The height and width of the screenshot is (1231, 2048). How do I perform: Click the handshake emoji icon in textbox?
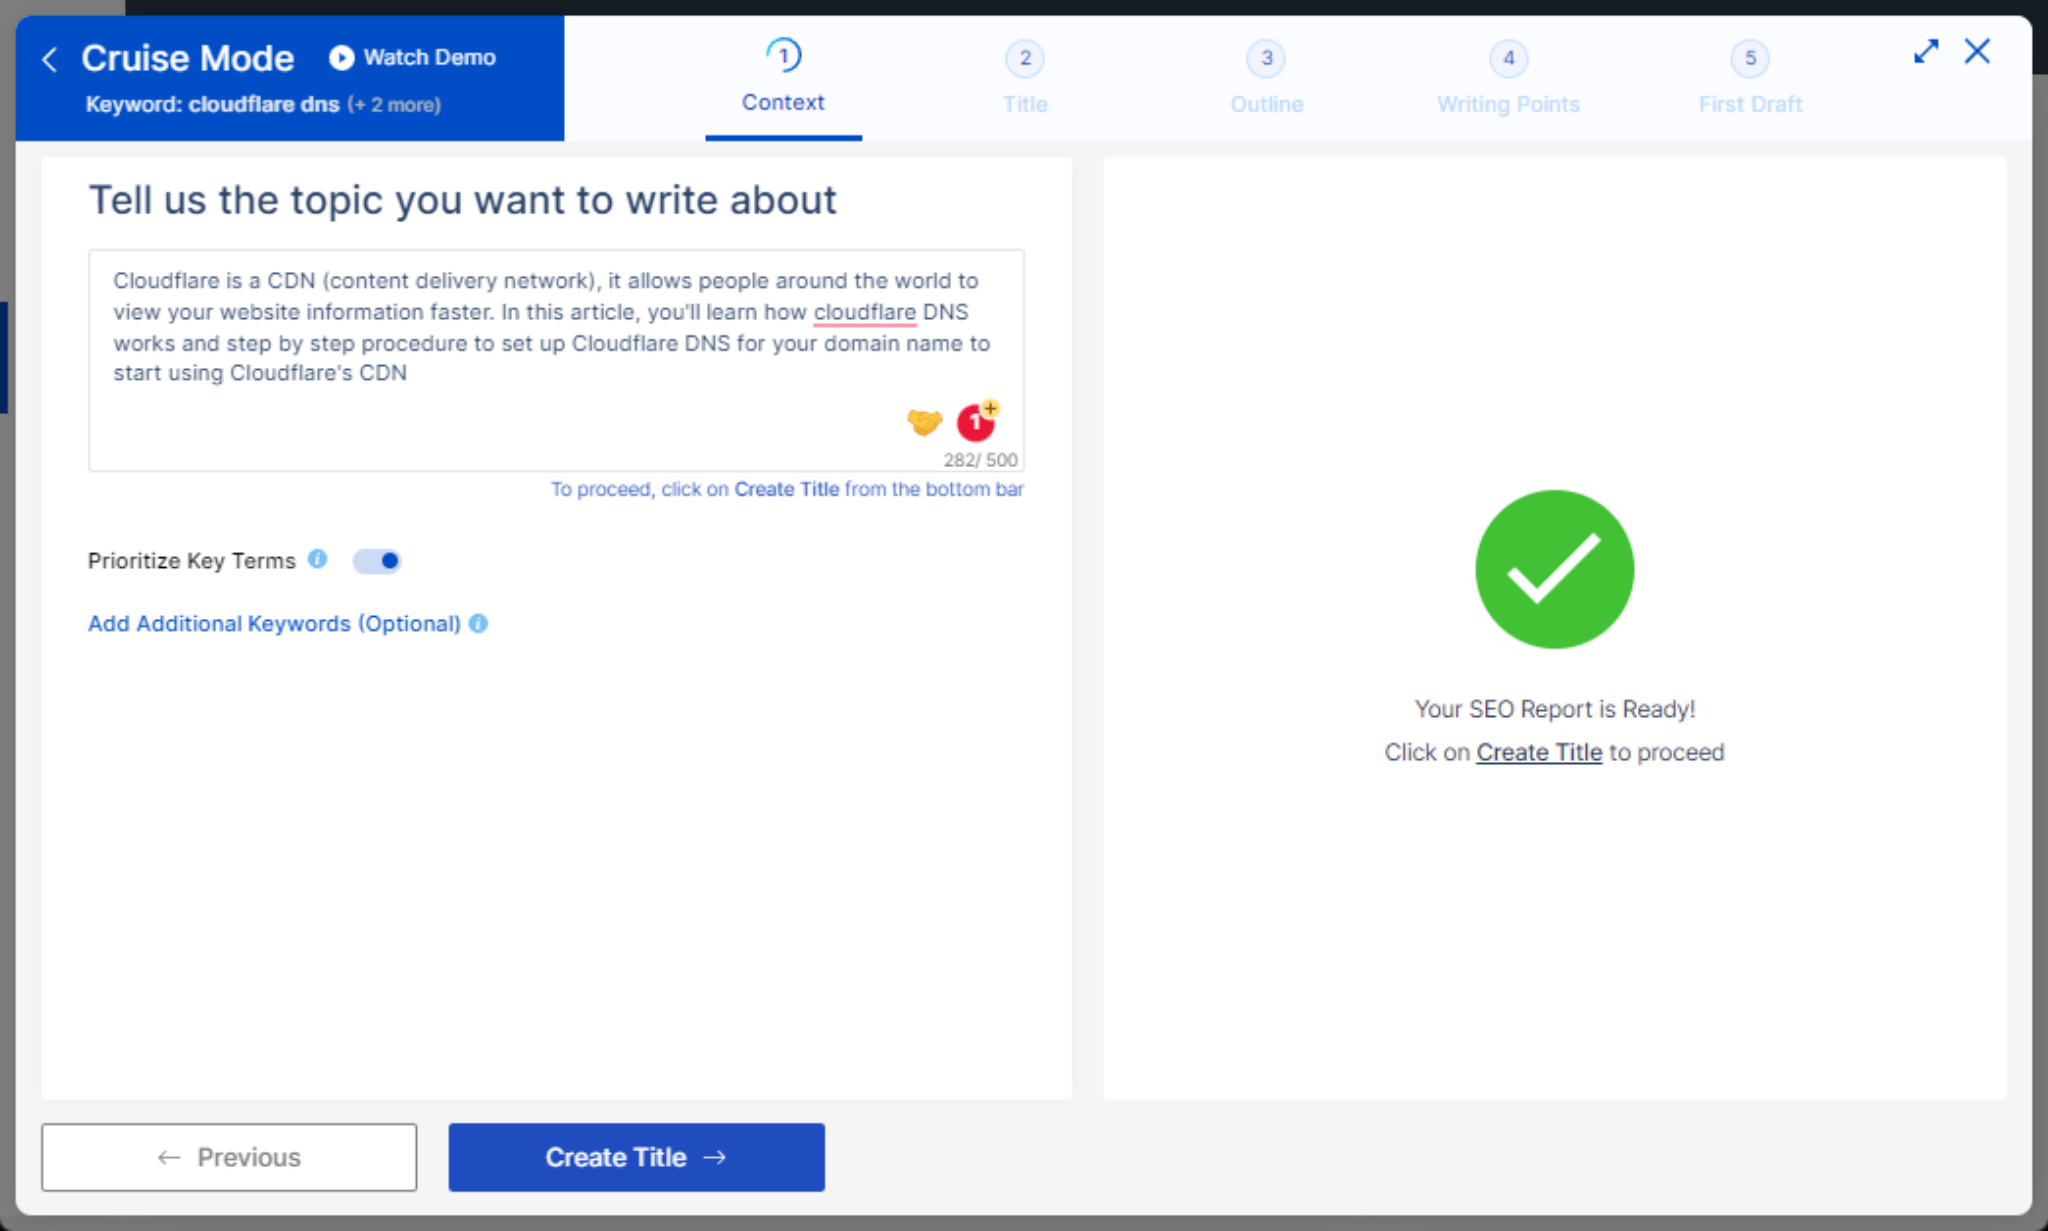coord(924,422)
